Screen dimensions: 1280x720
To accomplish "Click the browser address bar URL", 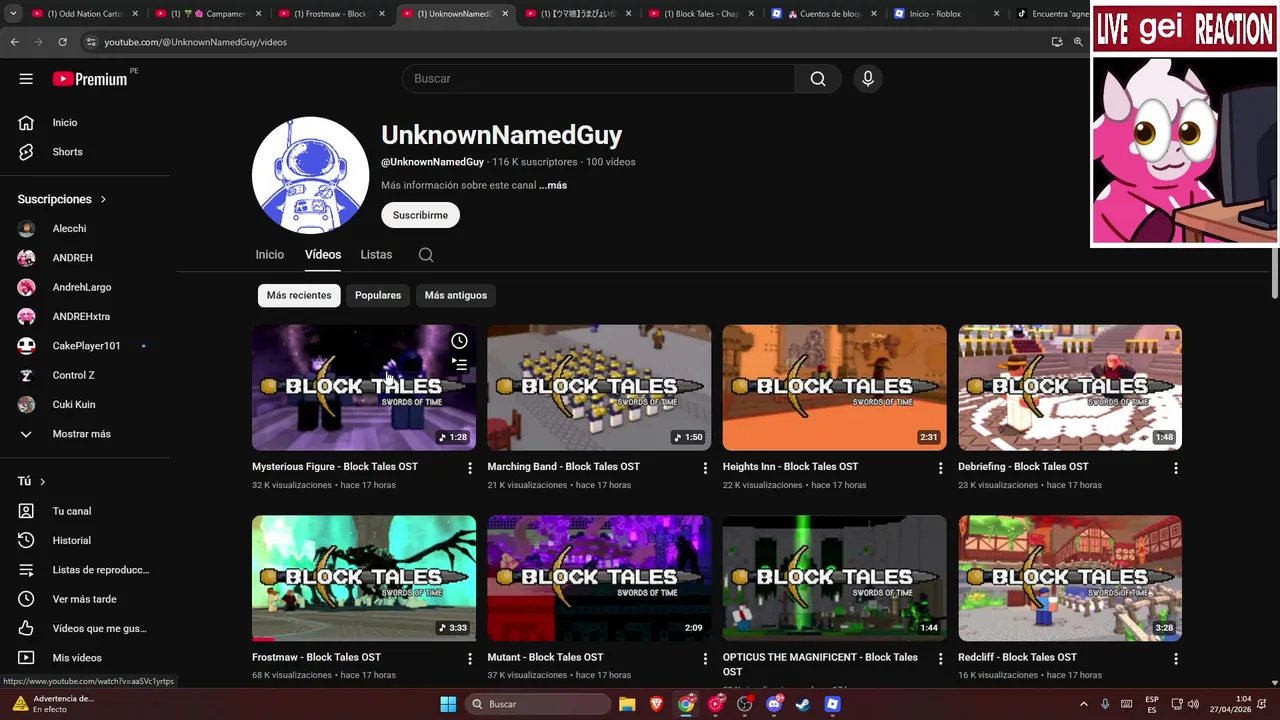I will pos(195,42).
